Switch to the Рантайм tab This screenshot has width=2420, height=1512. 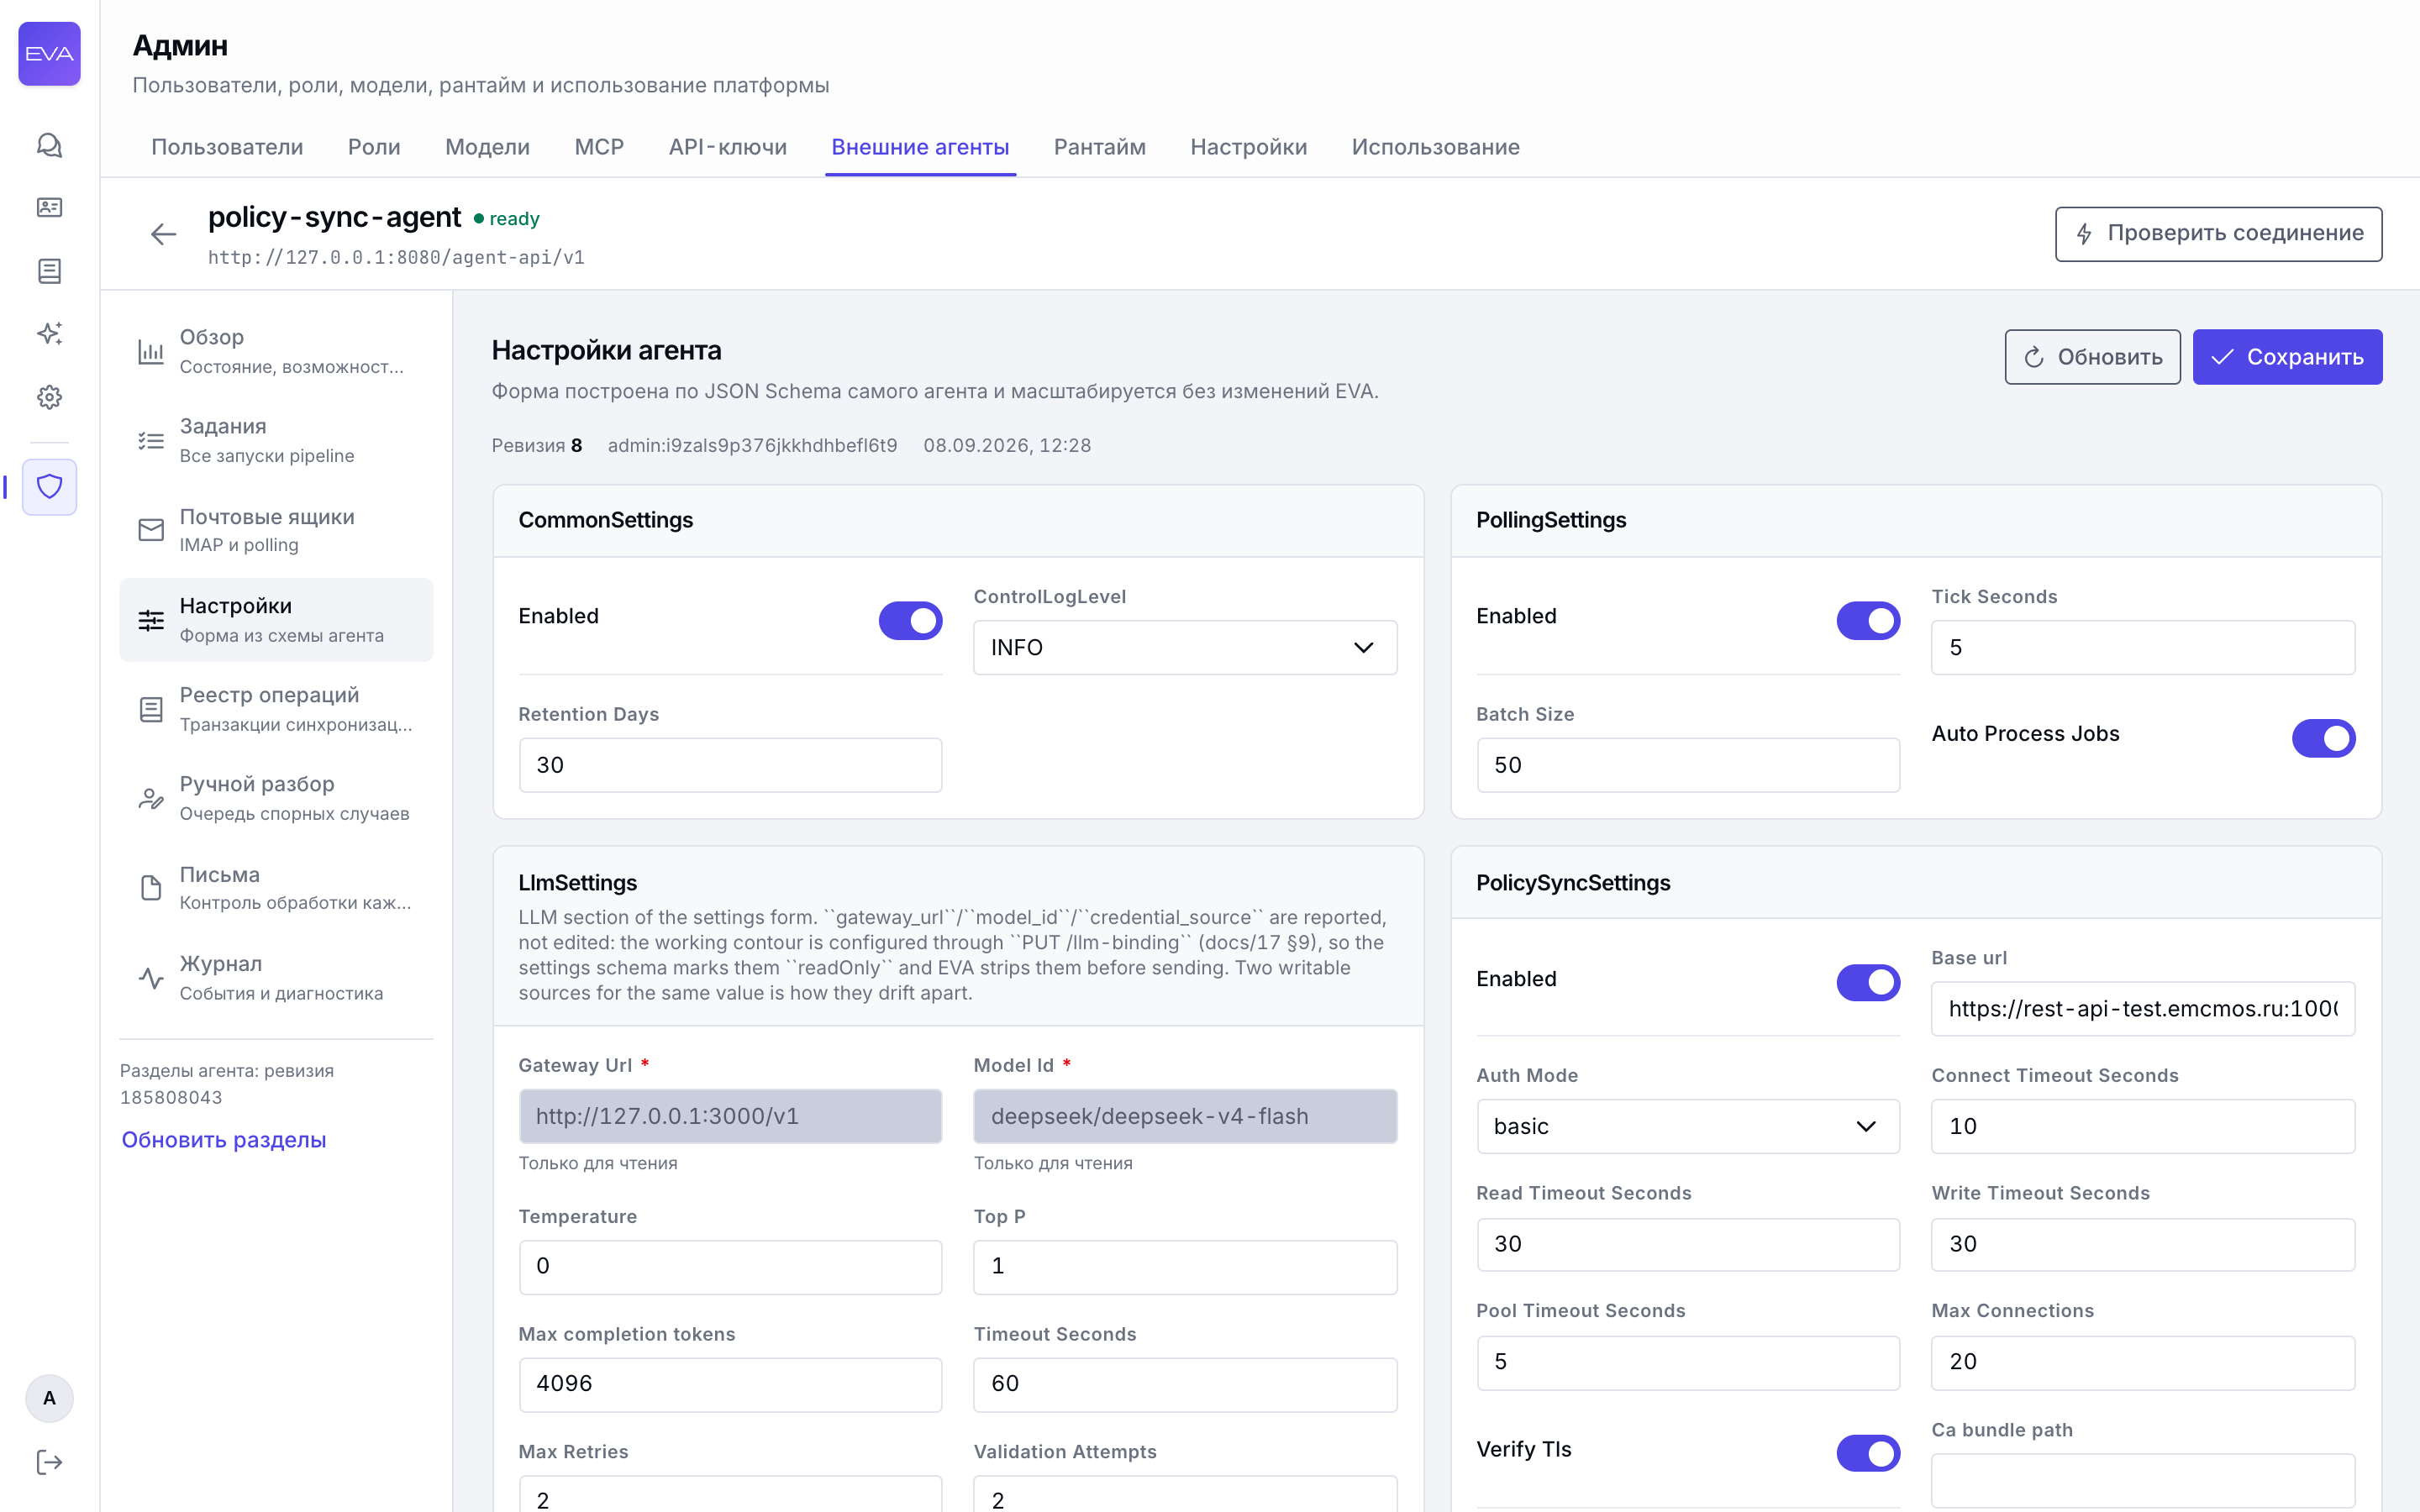[x=1099, y=147]
